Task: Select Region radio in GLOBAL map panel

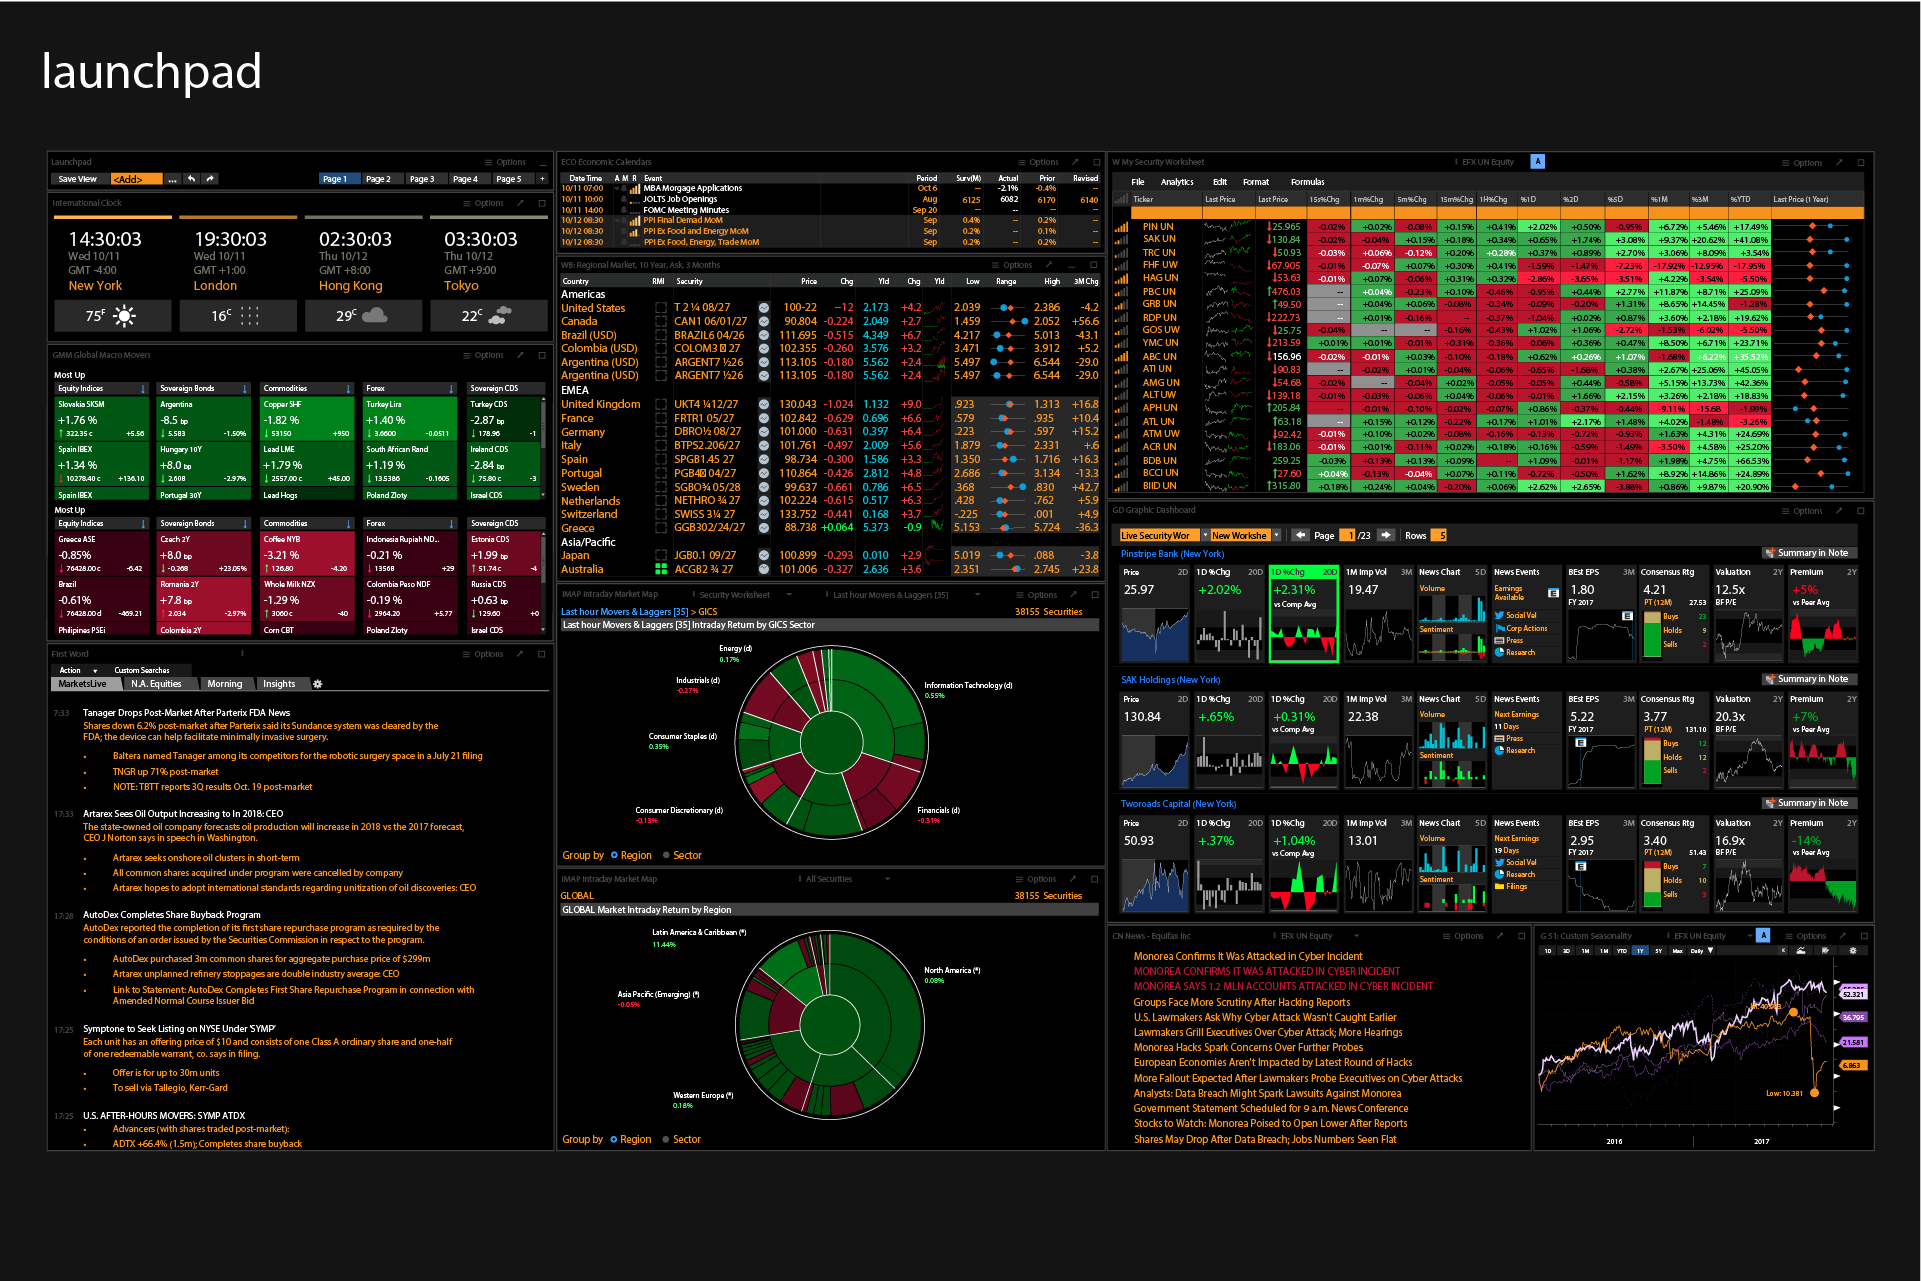Action: (614, 1140)
